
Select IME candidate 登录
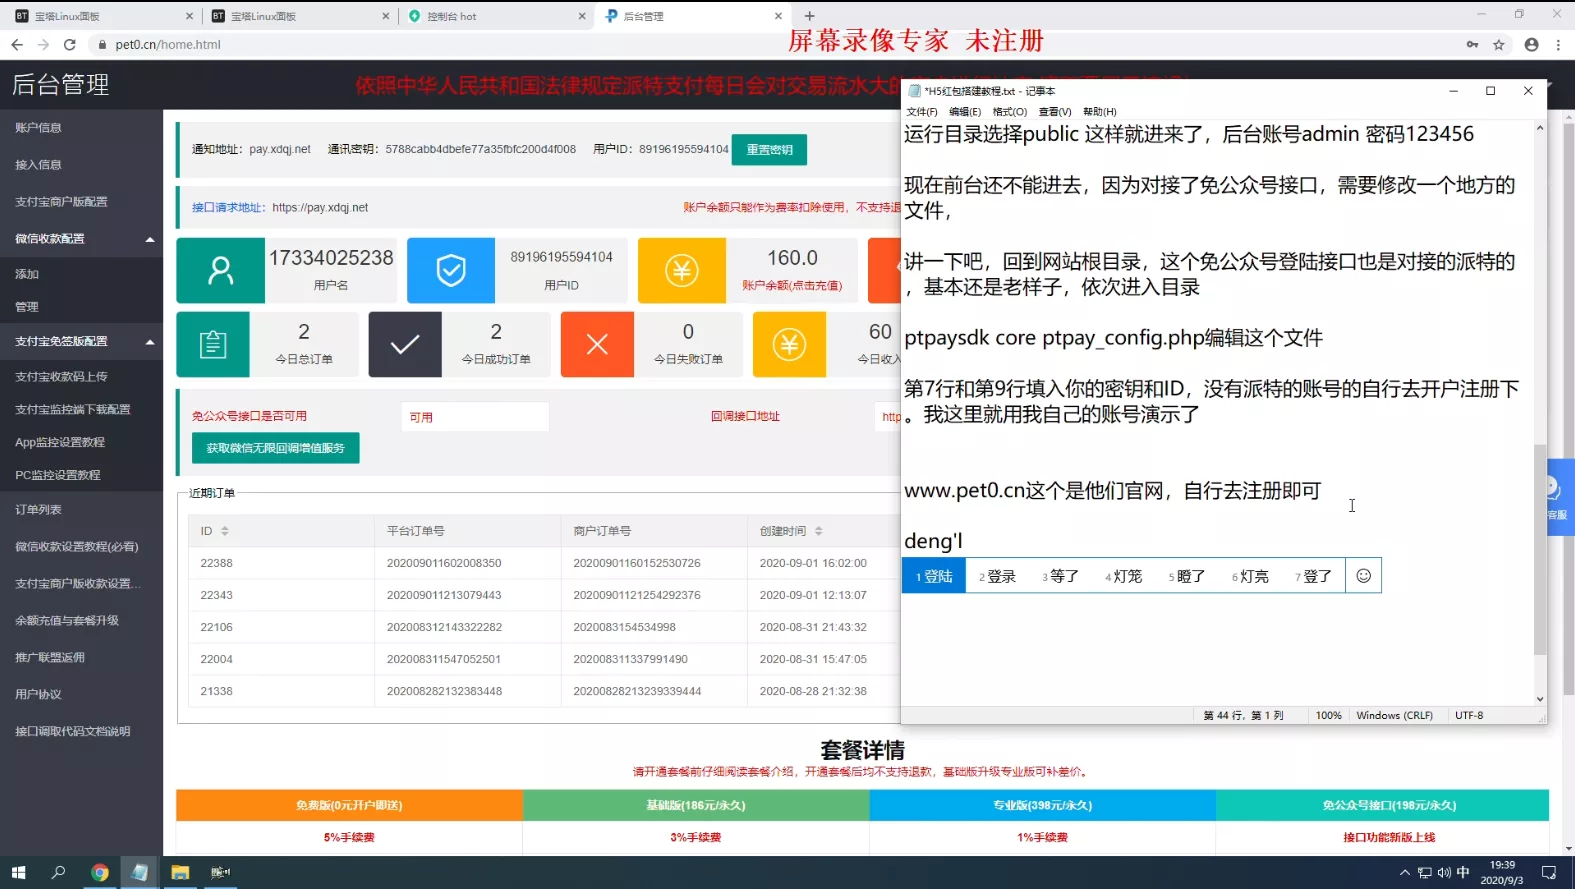tap(998, 576)
